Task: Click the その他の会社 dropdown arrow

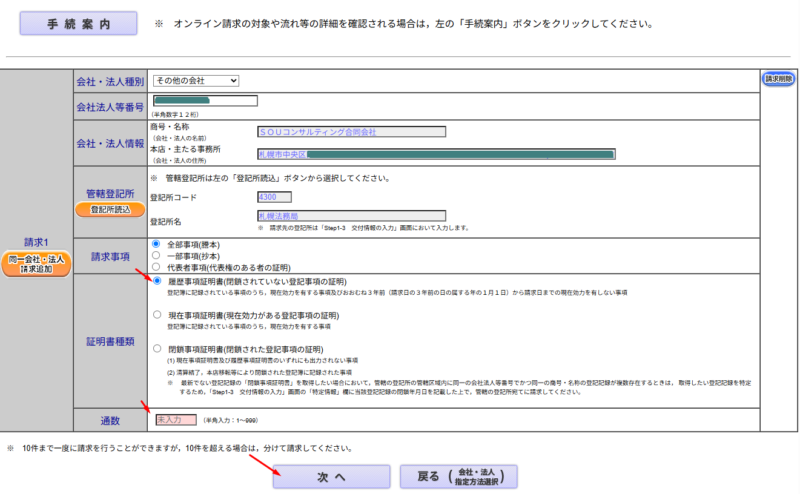Action: 232,80
